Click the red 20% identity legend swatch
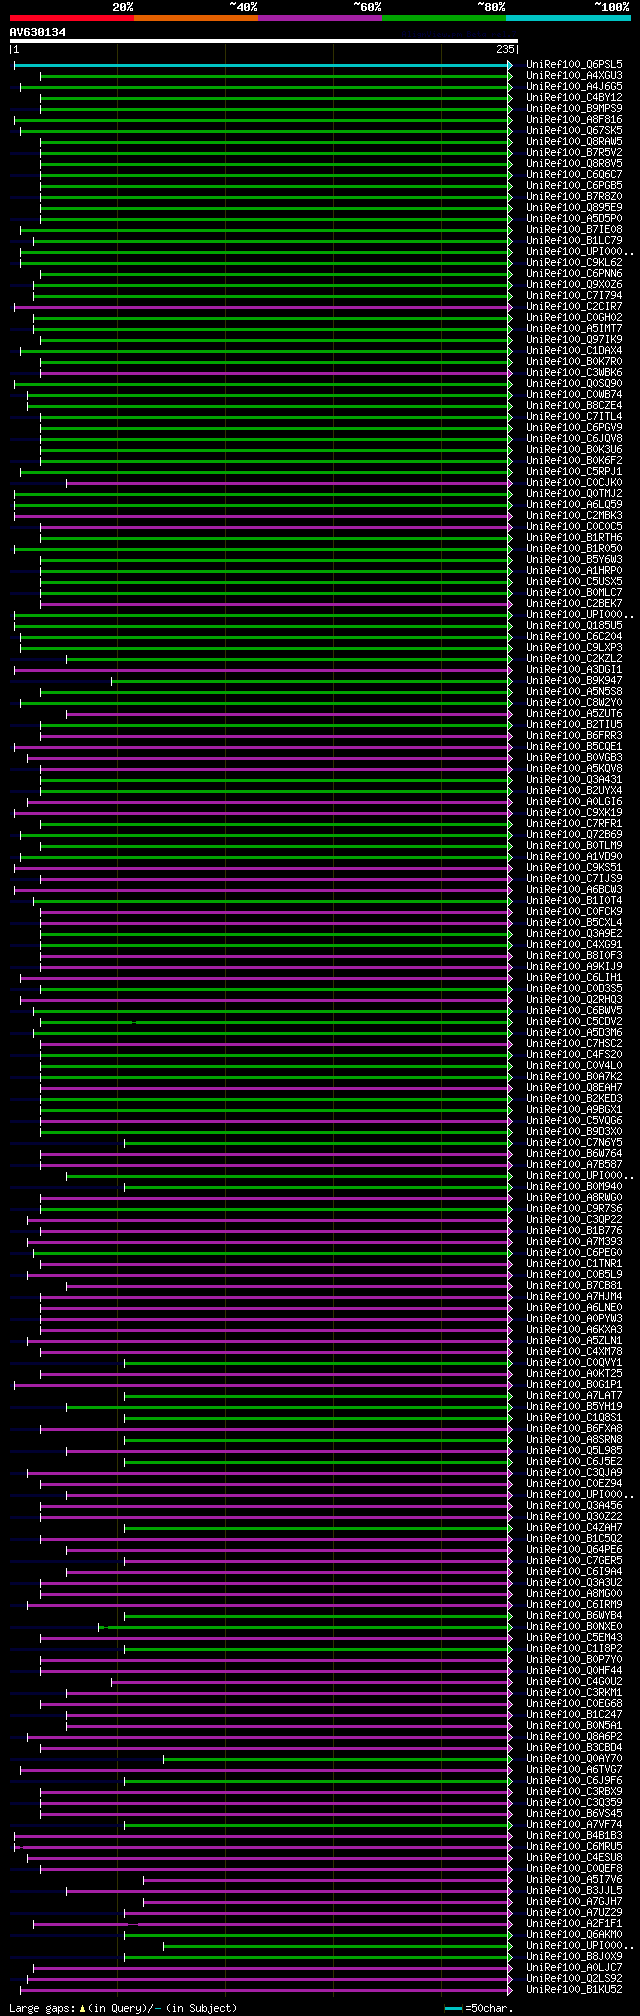This screenshot has width=640, height=2016. pos(72,18)
